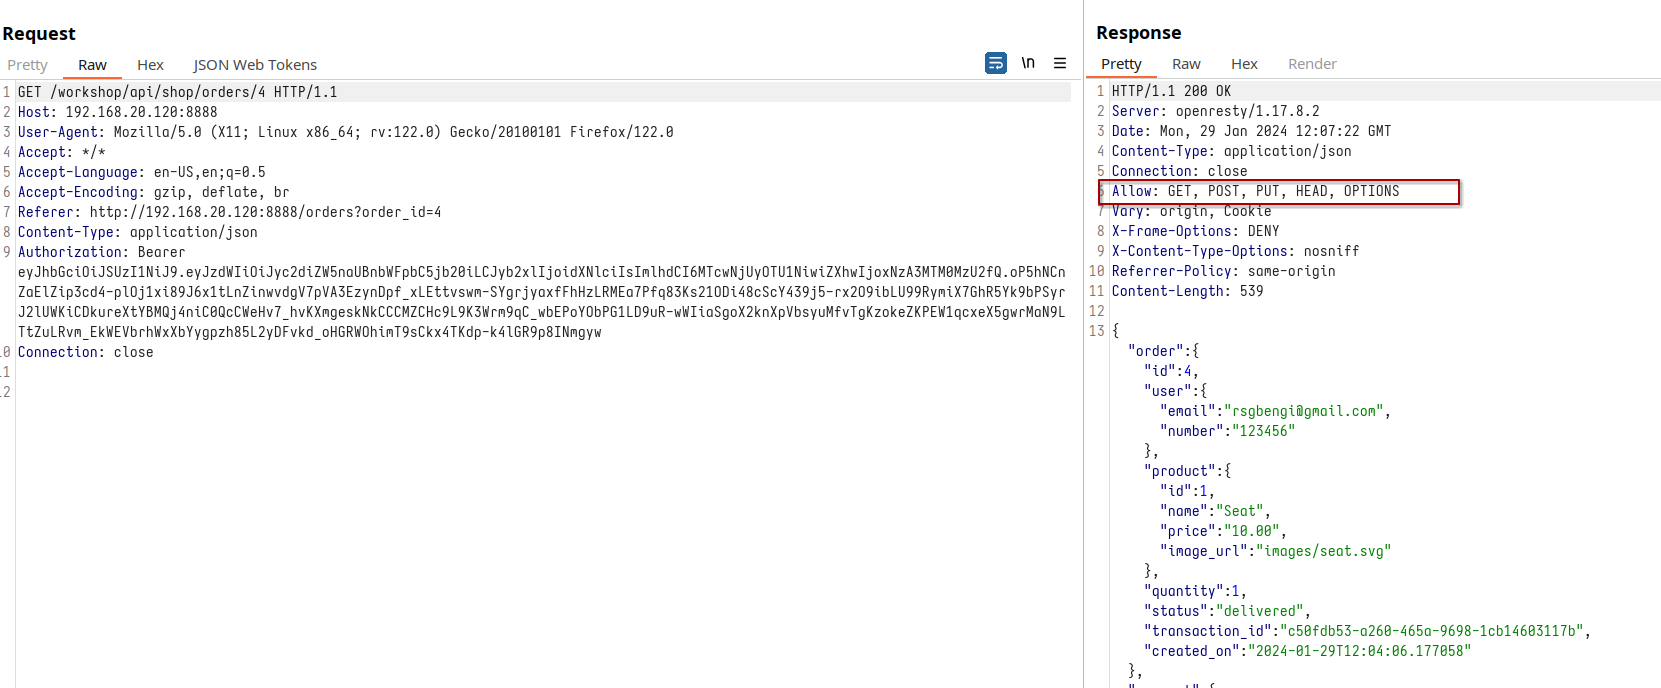Select the Response Pretty tab

(1121, 64)
